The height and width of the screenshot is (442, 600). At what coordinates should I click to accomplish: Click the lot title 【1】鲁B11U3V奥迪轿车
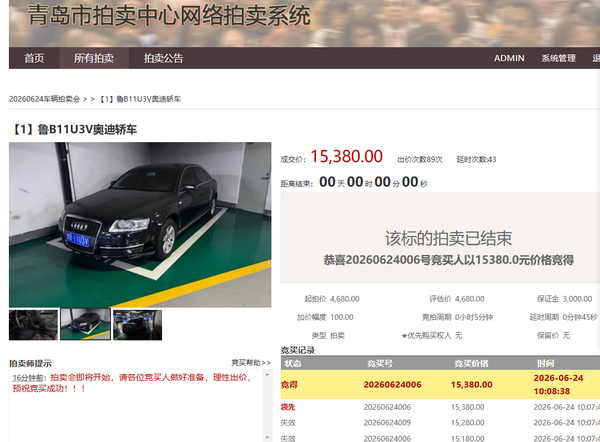pyautogui.click(x=74, y=130)
